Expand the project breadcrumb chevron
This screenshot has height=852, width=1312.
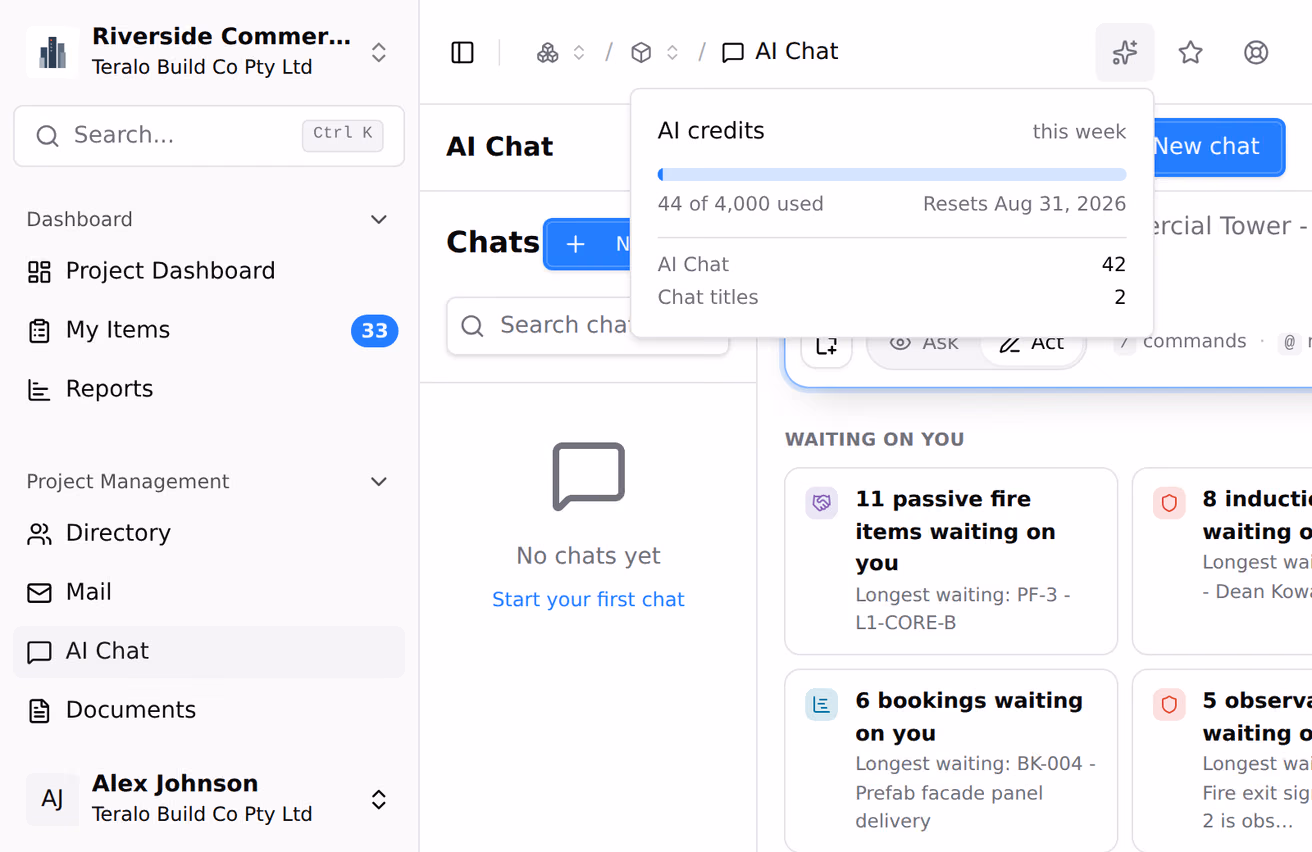coord(673,52)
